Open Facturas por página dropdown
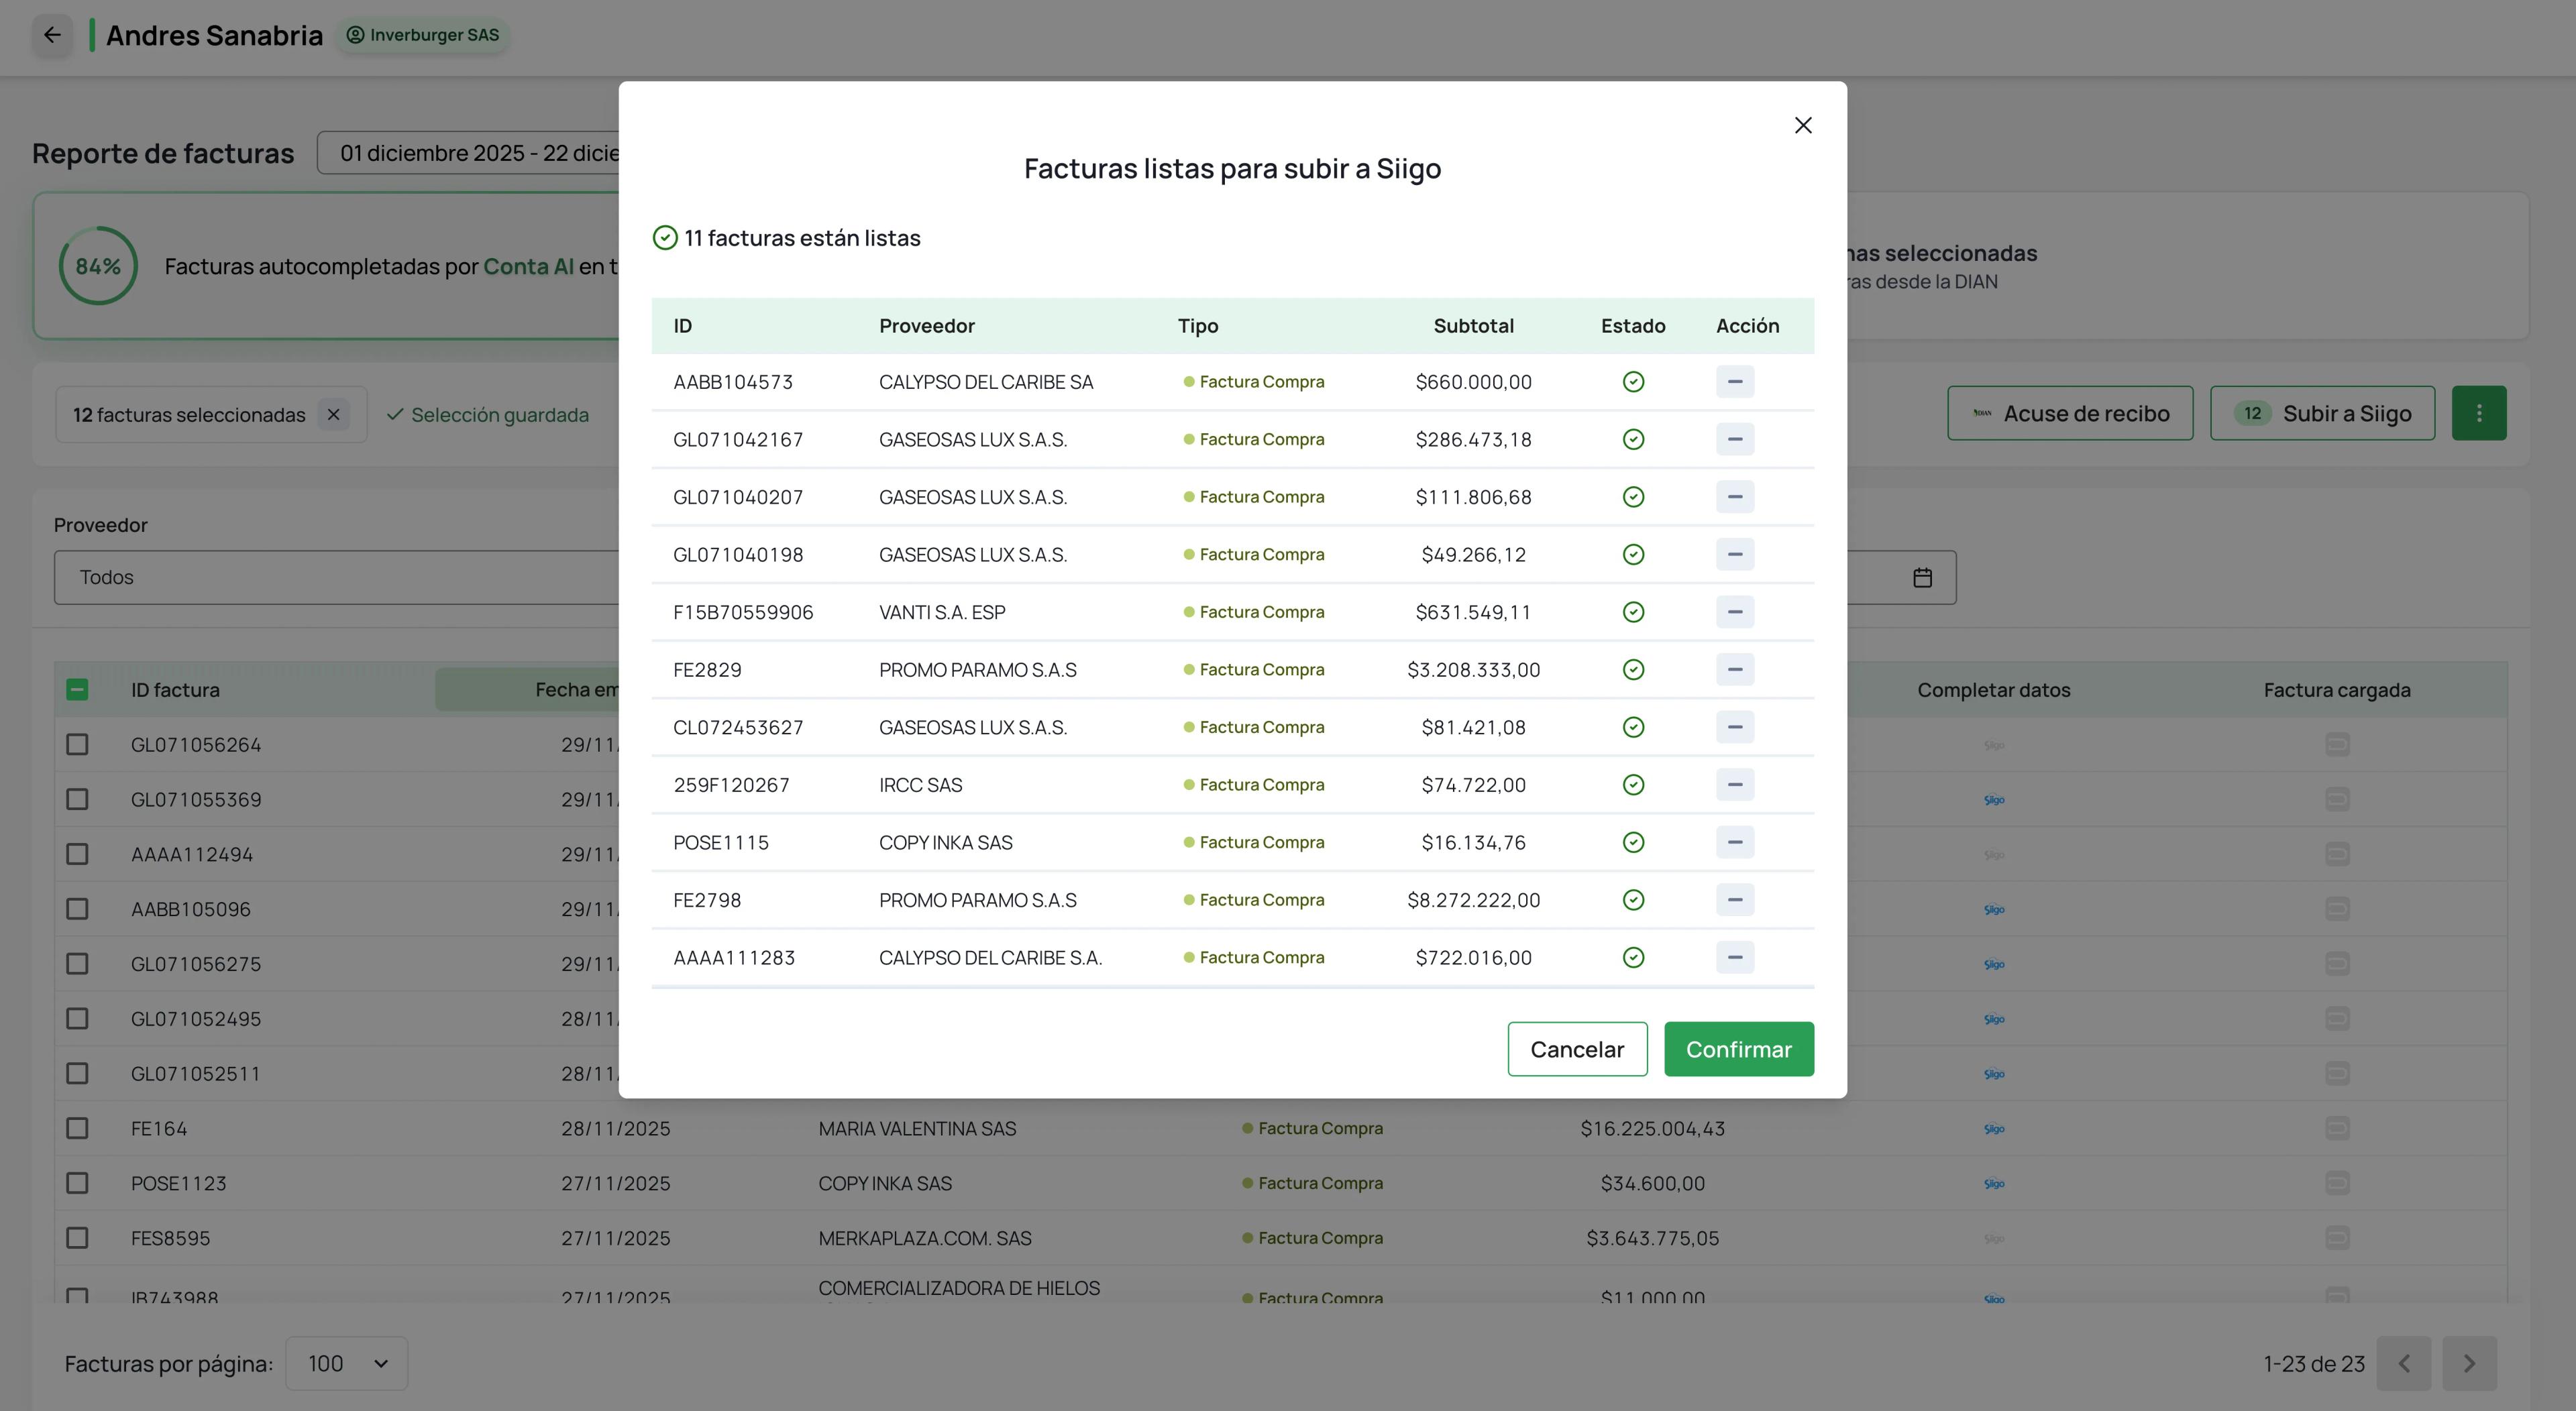The width and height of the screenshot is (2576, 1411). 346,1363
